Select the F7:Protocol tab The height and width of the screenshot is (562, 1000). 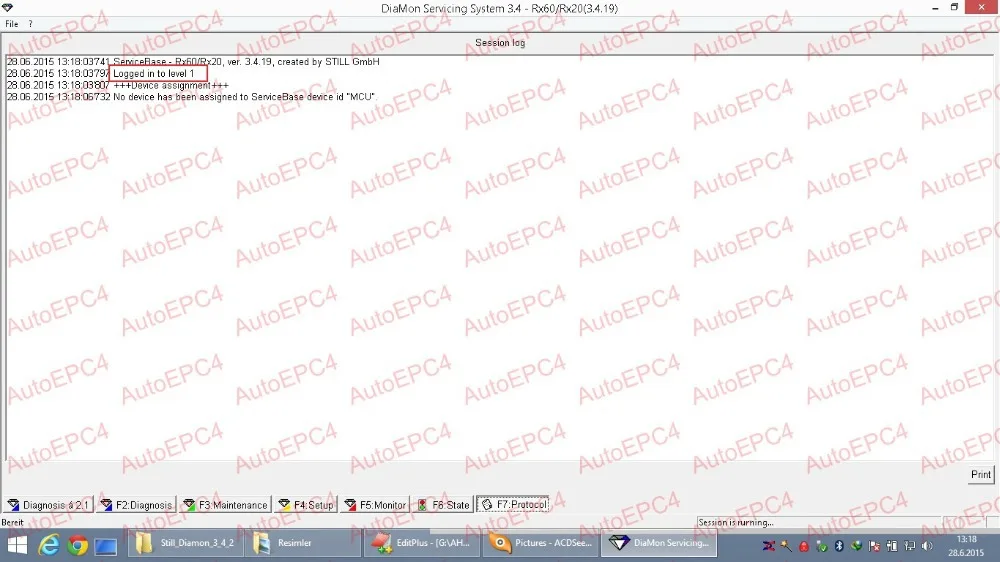click(513, 505)
